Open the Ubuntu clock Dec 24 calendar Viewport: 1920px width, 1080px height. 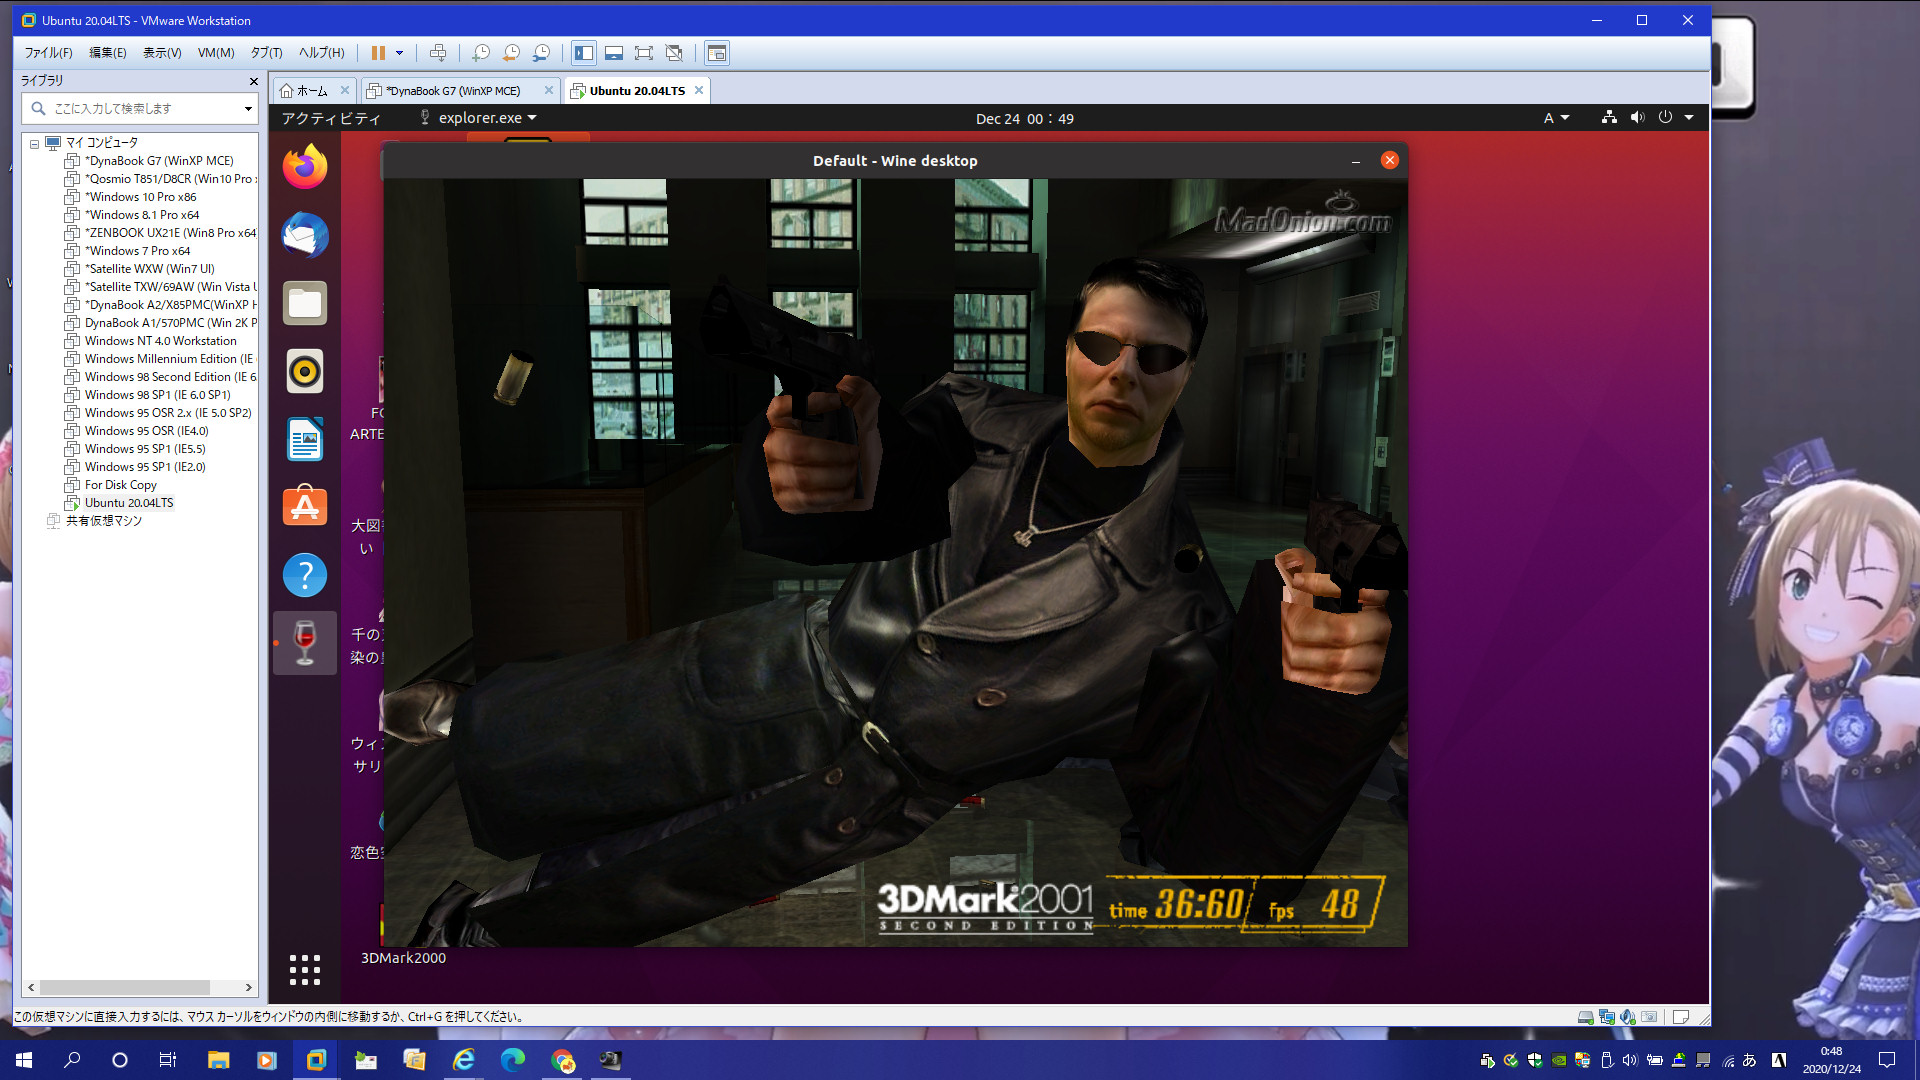(1024, 118)
